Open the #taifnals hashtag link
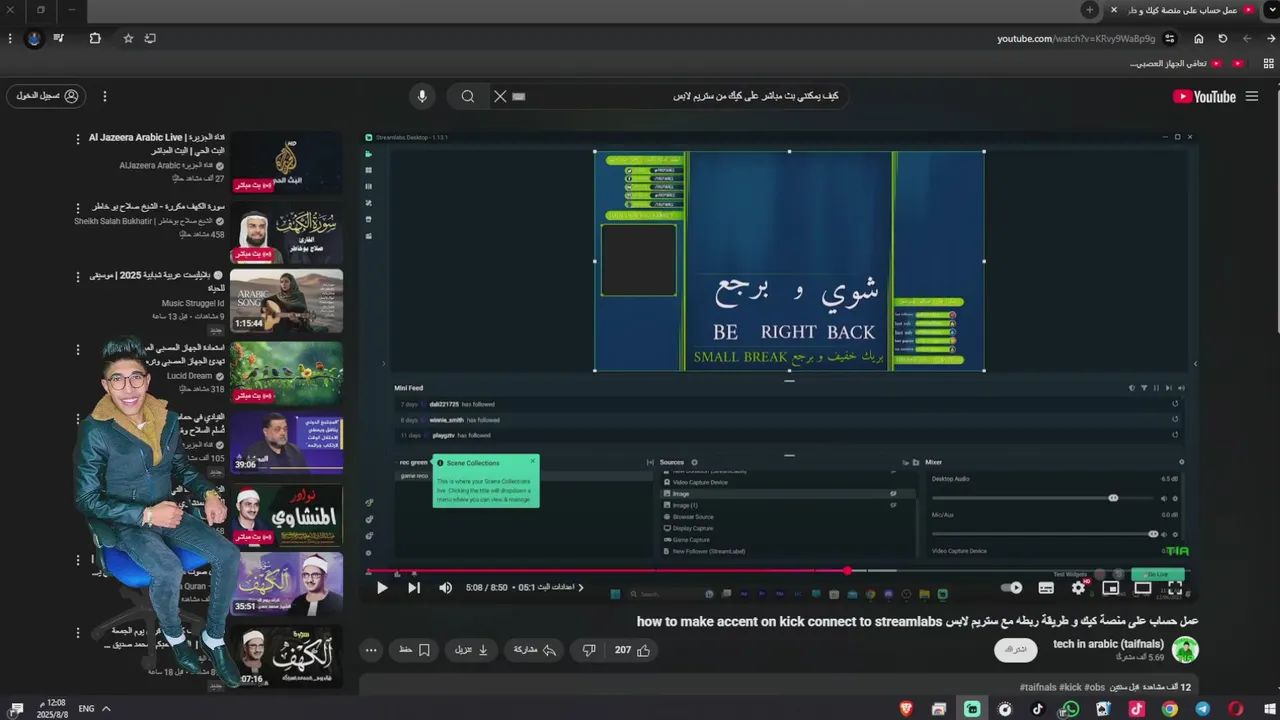 pos(1038,688)
